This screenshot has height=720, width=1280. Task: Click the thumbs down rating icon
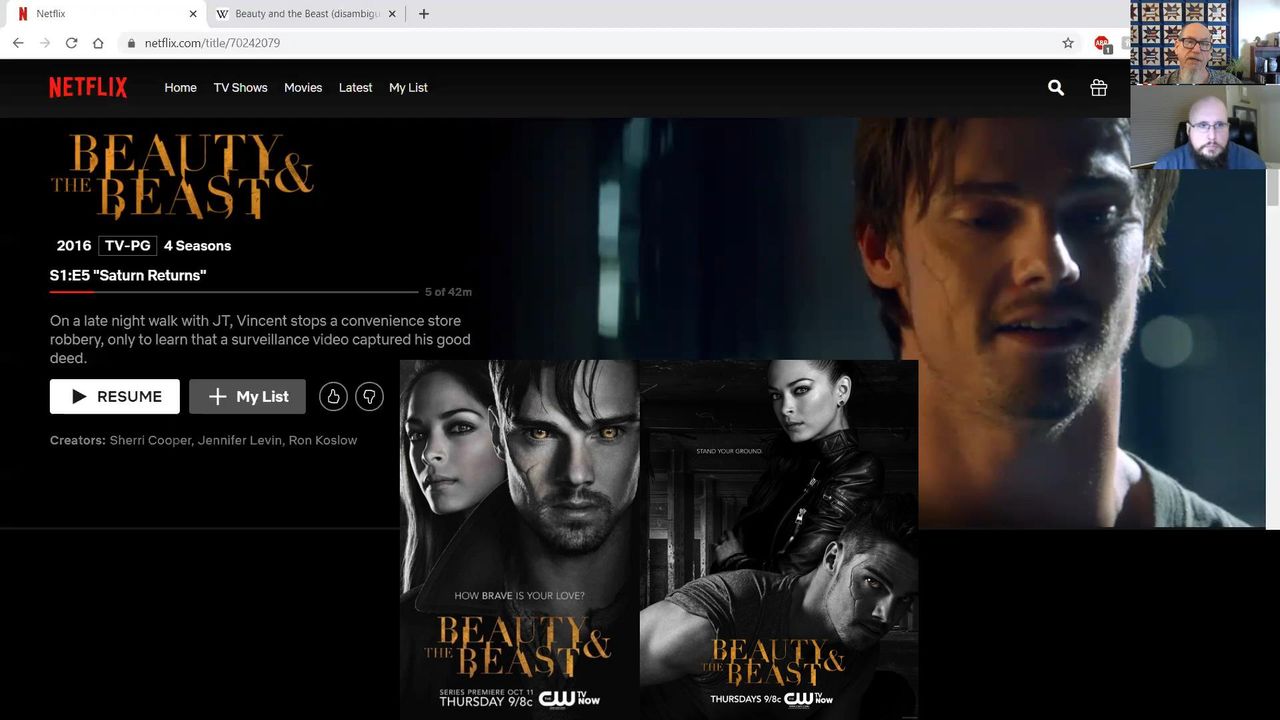tap(369, 397)
